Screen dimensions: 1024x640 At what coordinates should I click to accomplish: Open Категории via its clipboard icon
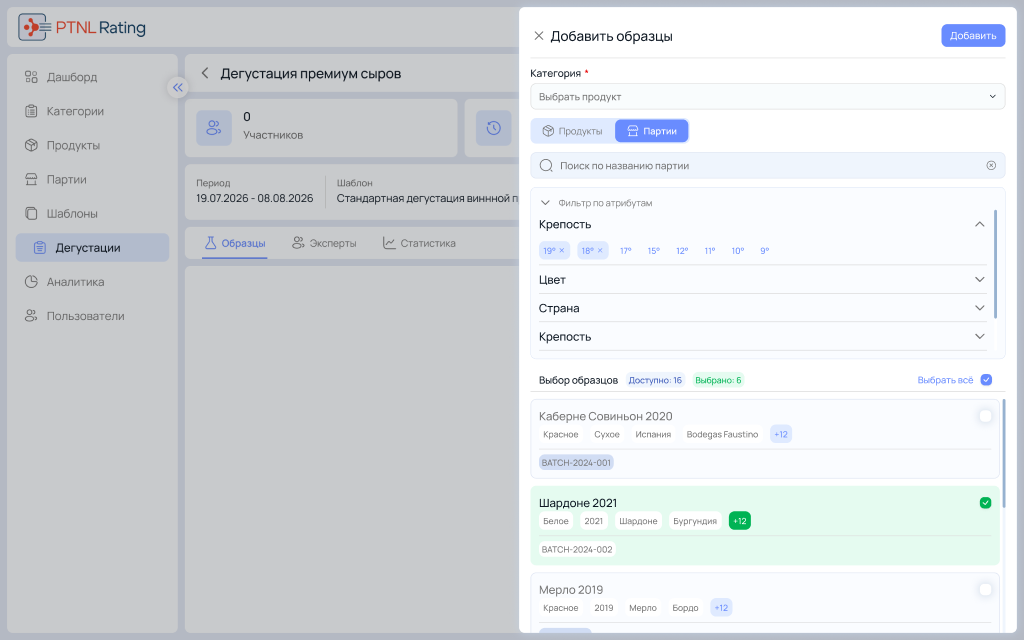31,111
